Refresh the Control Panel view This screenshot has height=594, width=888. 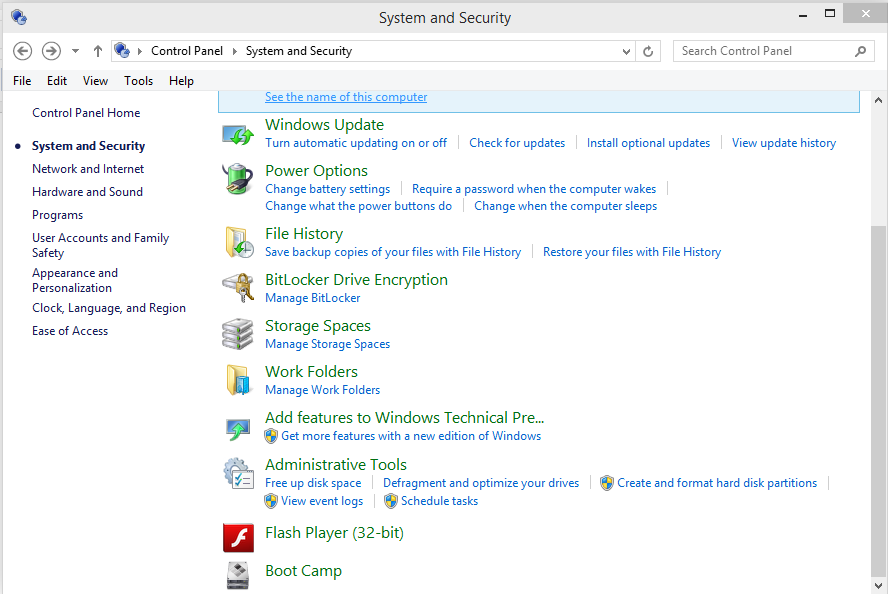coord(648,52)
